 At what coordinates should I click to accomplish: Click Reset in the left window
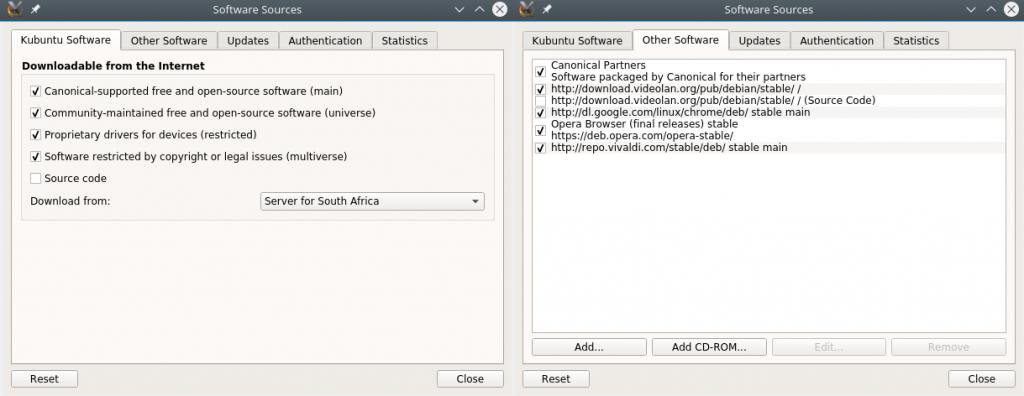(x=44, y=378)
